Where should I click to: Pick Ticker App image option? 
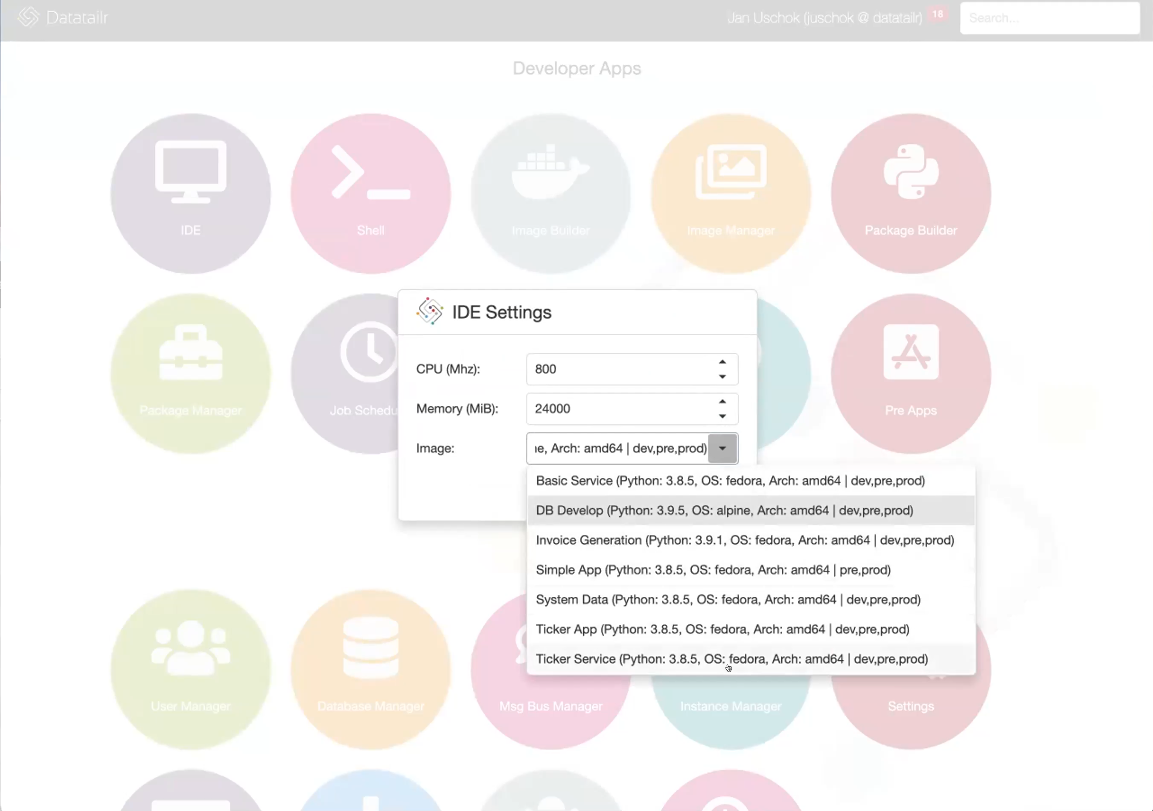coord(751,629)
